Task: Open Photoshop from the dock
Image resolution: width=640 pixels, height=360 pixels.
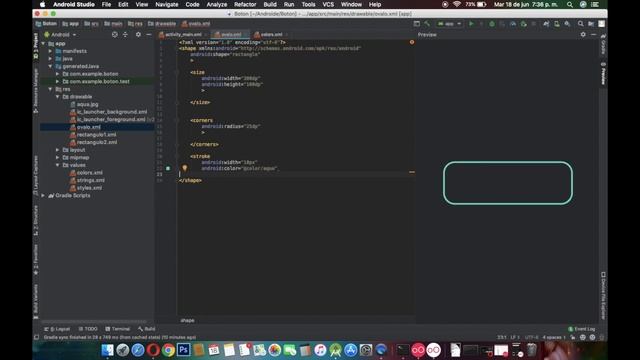Action: pyautogui.click(x=183, y=350)
